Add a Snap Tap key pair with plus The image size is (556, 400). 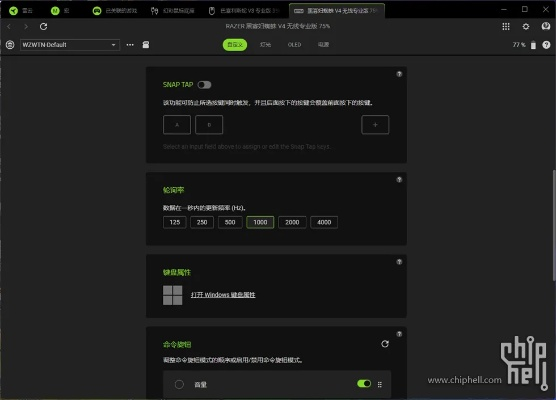coord(375,124)
